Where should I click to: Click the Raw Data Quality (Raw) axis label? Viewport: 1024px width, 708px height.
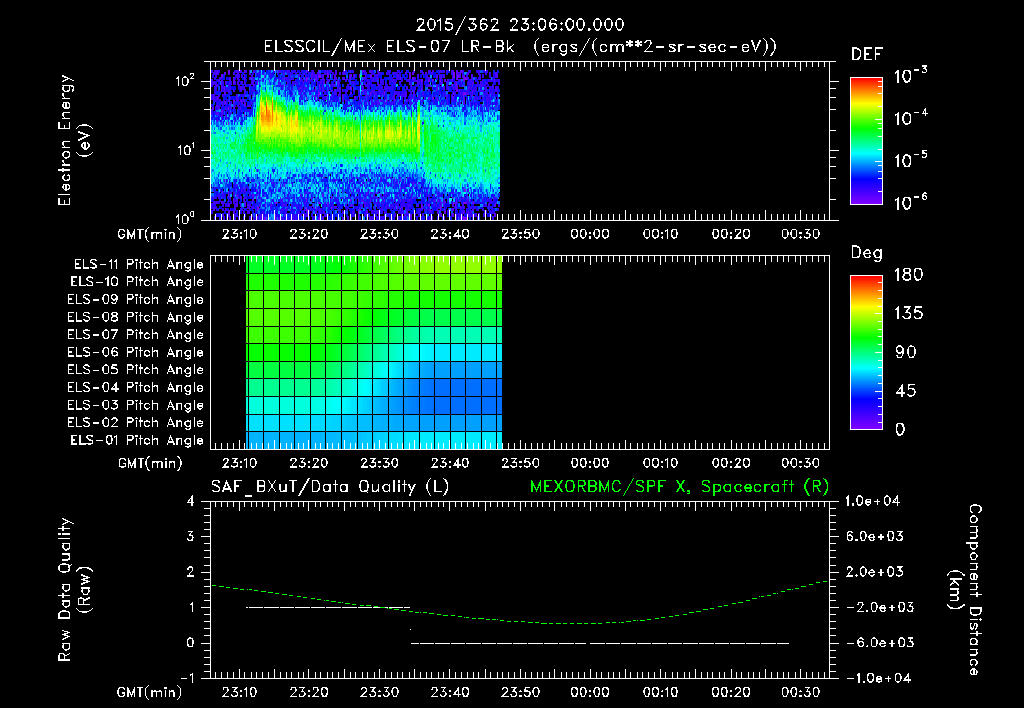point(74,590)
